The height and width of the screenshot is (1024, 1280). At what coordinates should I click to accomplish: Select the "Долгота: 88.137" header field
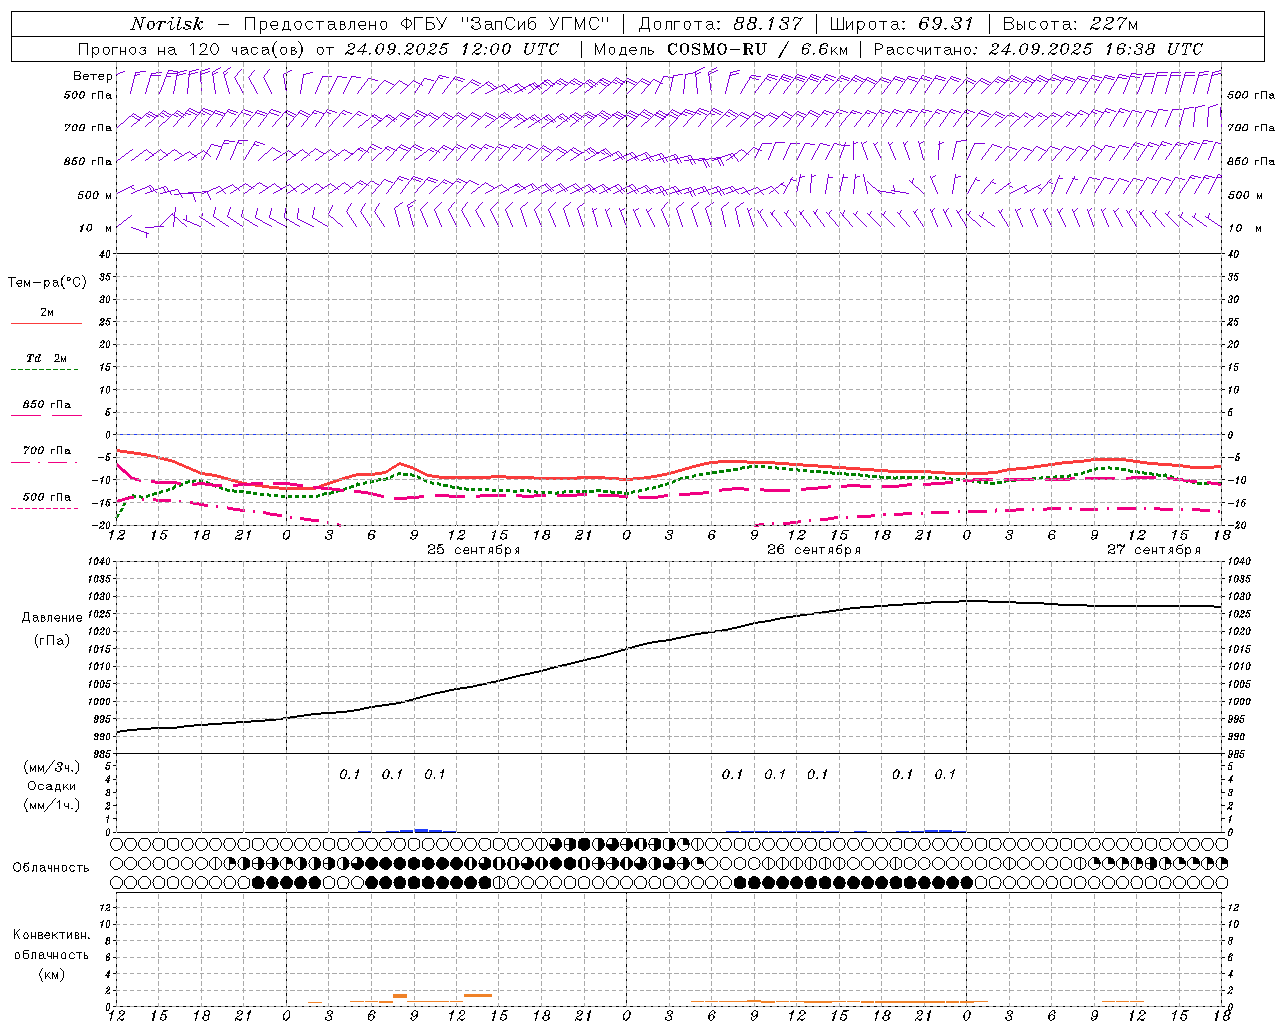(x=720, y=24)
